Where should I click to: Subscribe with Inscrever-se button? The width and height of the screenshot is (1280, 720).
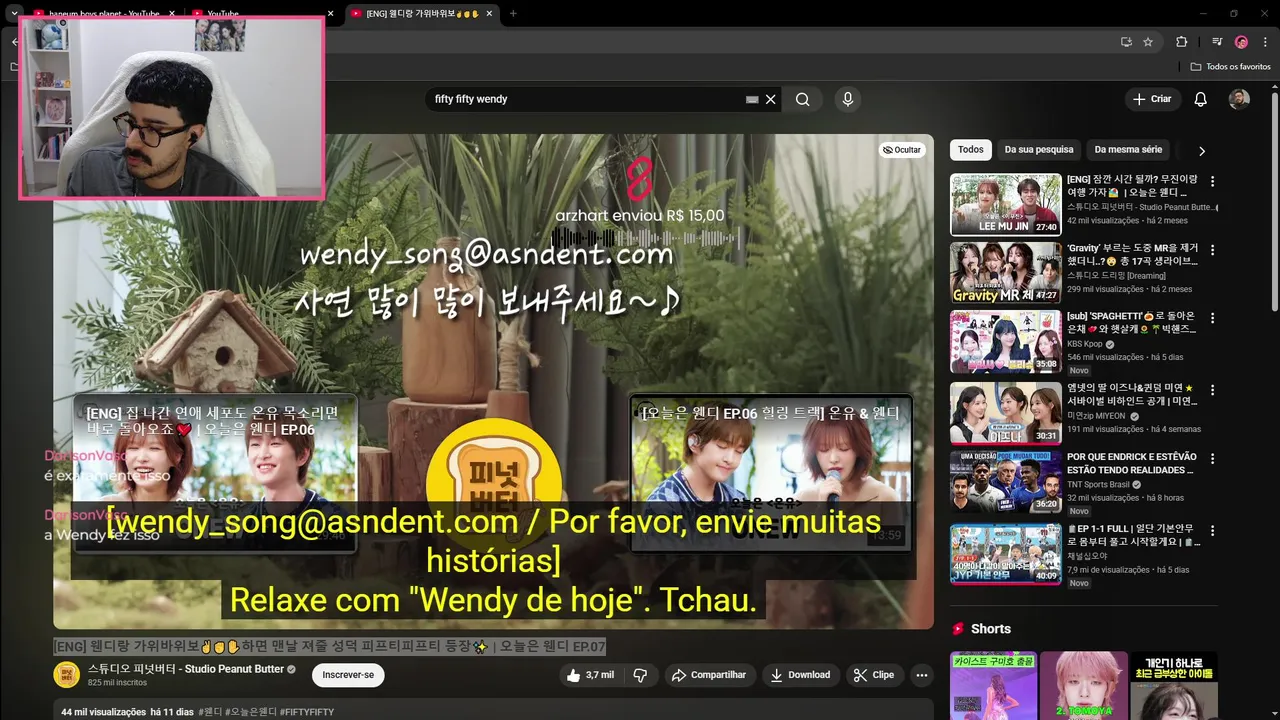[348, 675]
